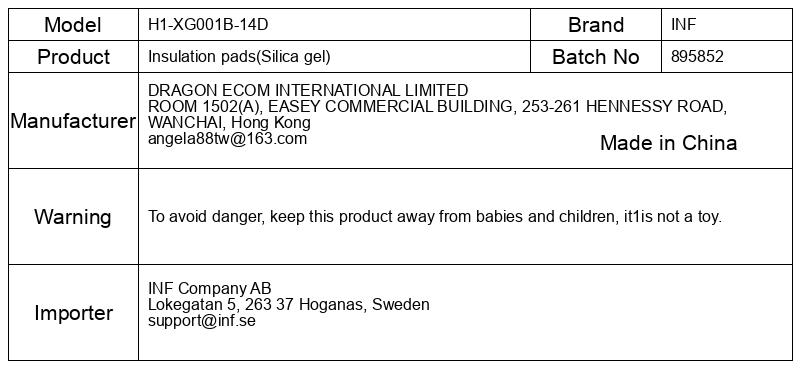Click the ROOM 1502(A) address line

point(437,107)
